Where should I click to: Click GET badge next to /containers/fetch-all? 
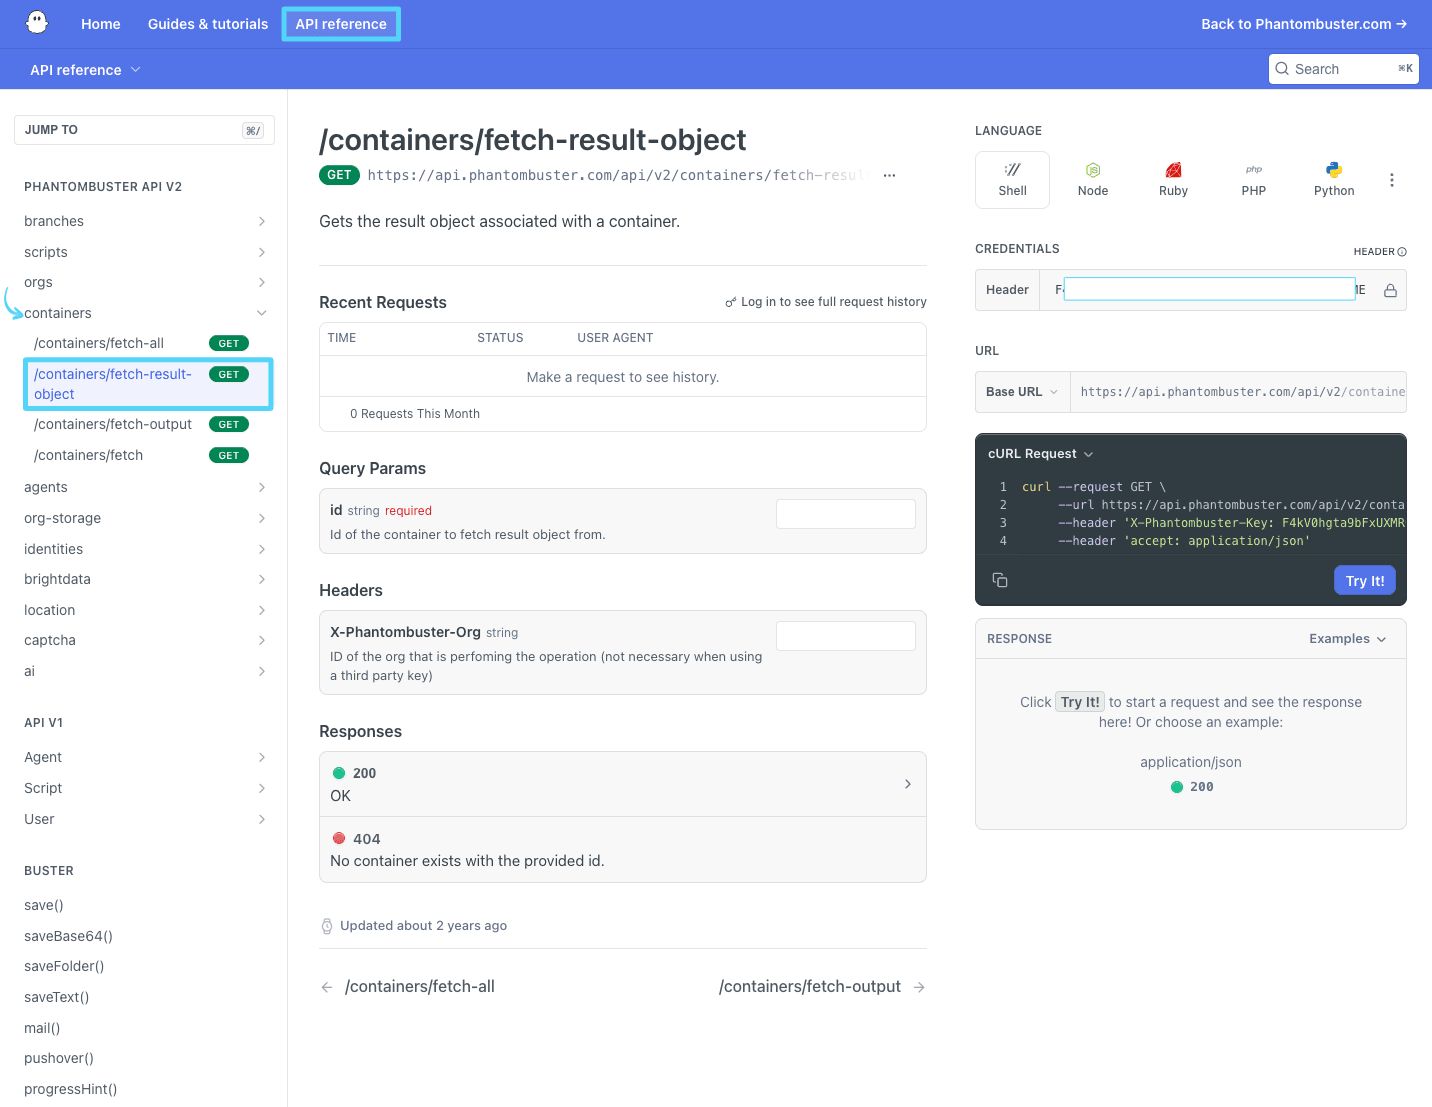coord(229,343)
